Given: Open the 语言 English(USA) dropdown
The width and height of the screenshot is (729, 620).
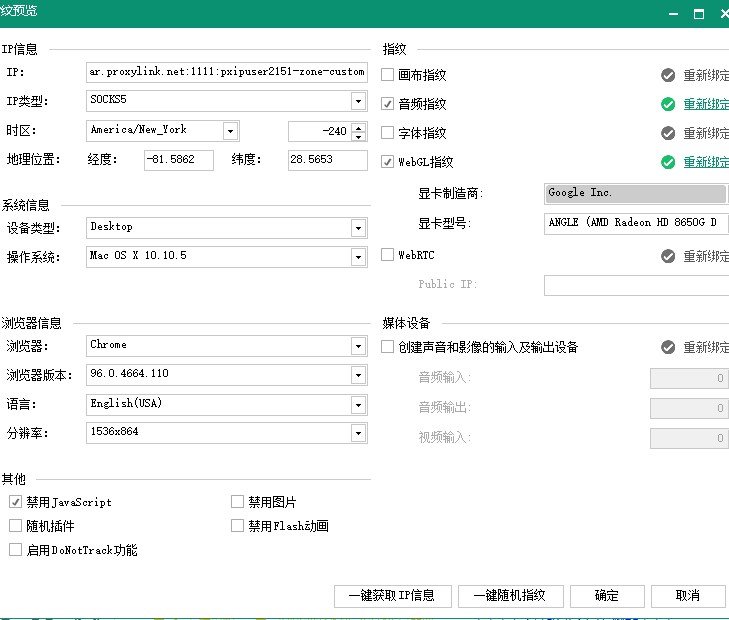Looking at the screenshot, I should (x=358, y=405).
